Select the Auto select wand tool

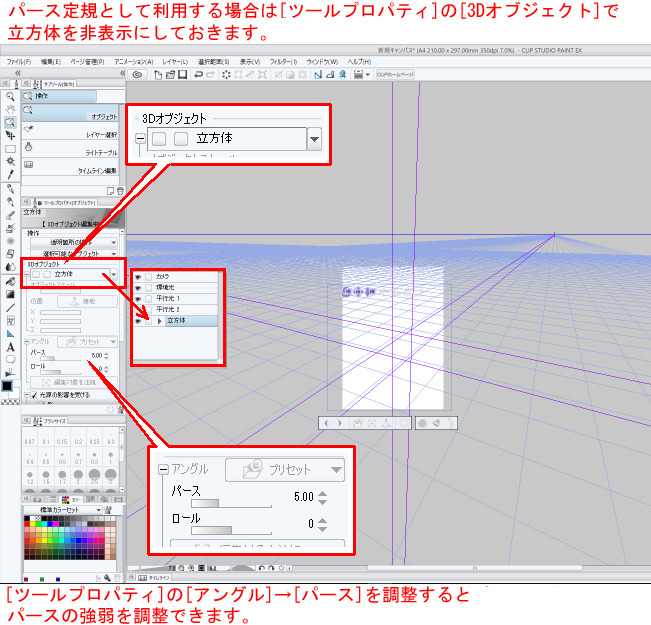coord(10,161)
